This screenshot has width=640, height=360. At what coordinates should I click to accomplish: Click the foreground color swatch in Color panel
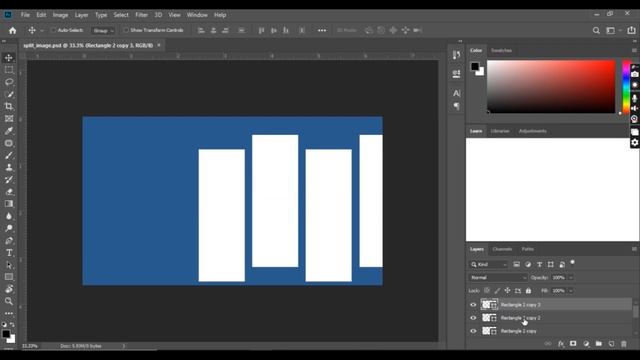point(475,66)
